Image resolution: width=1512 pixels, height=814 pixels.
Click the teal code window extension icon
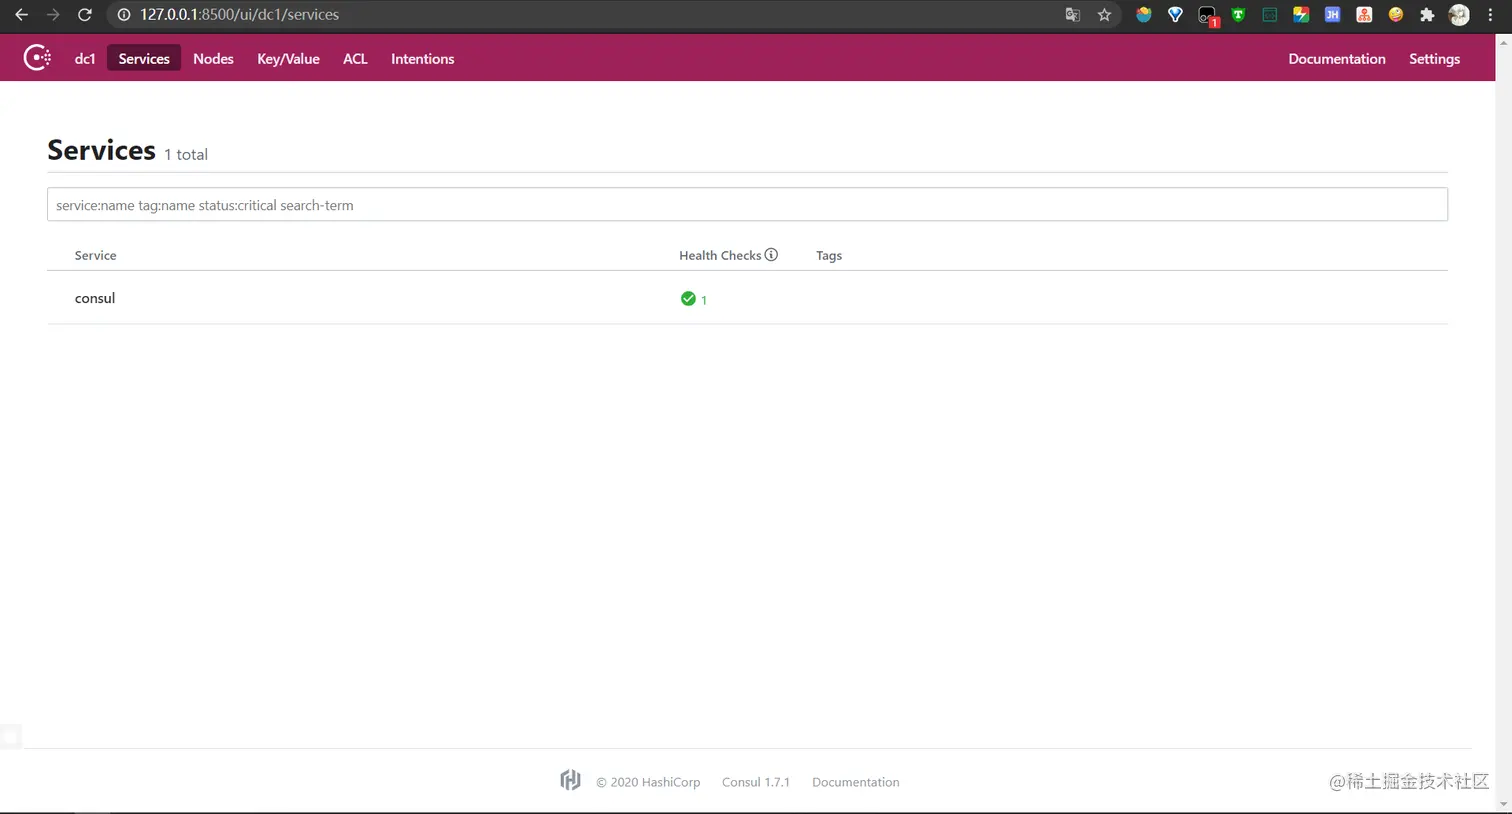[x=1269, y=15]
